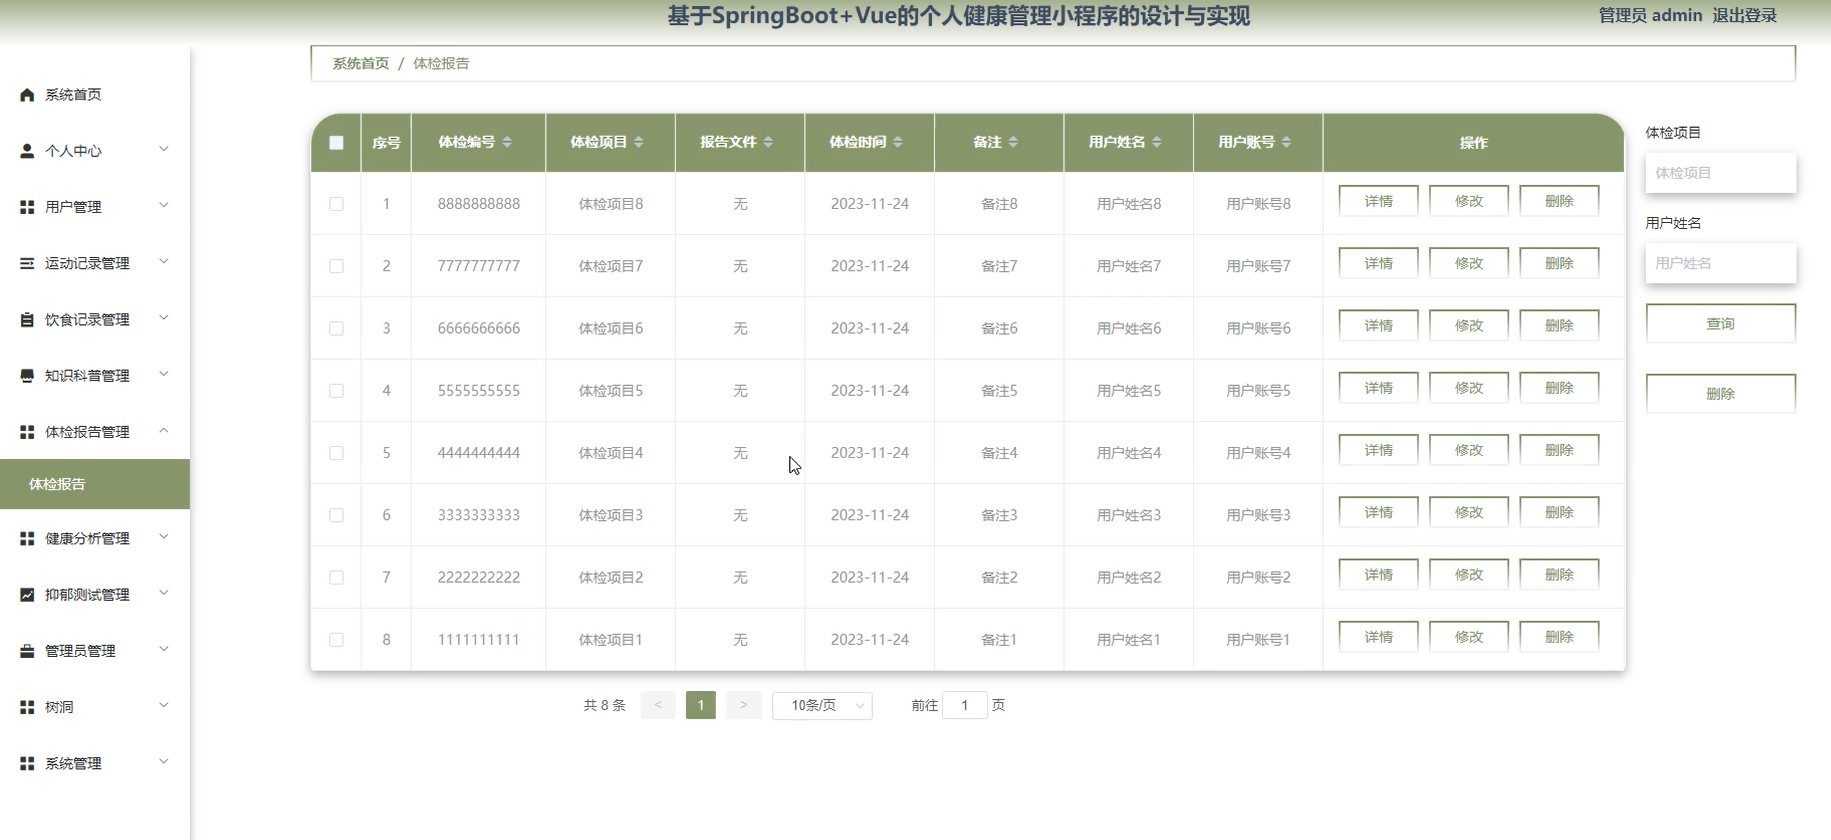
Task: Click the grid icon beside 树洞
Action: [x=27, y=707]
